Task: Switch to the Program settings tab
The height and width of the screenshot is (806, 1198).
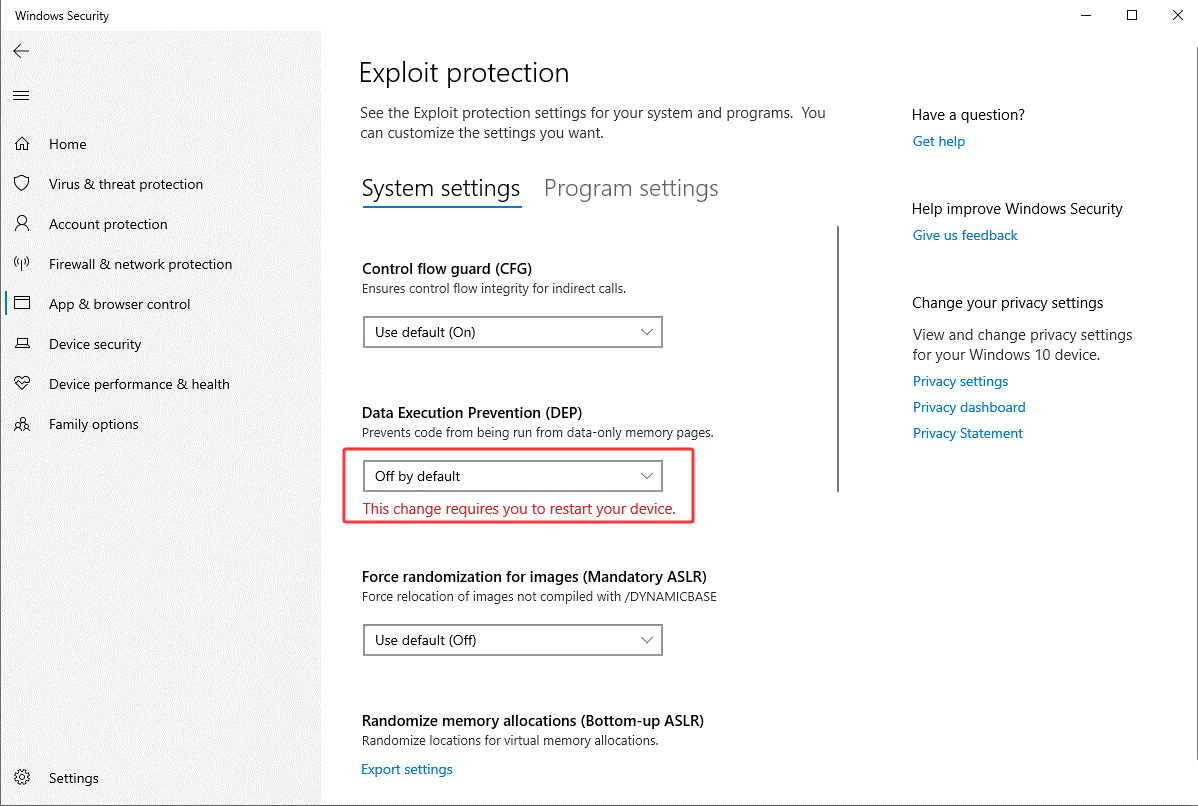Action: pyautogui.click(x=631, y=188)
